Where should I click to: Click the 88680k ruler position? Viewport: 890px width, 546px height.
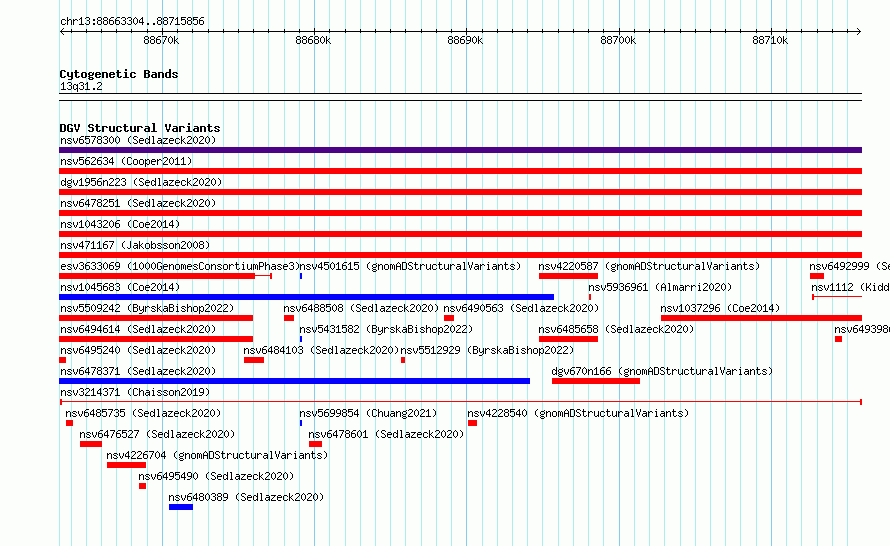[x=313, y=40]
